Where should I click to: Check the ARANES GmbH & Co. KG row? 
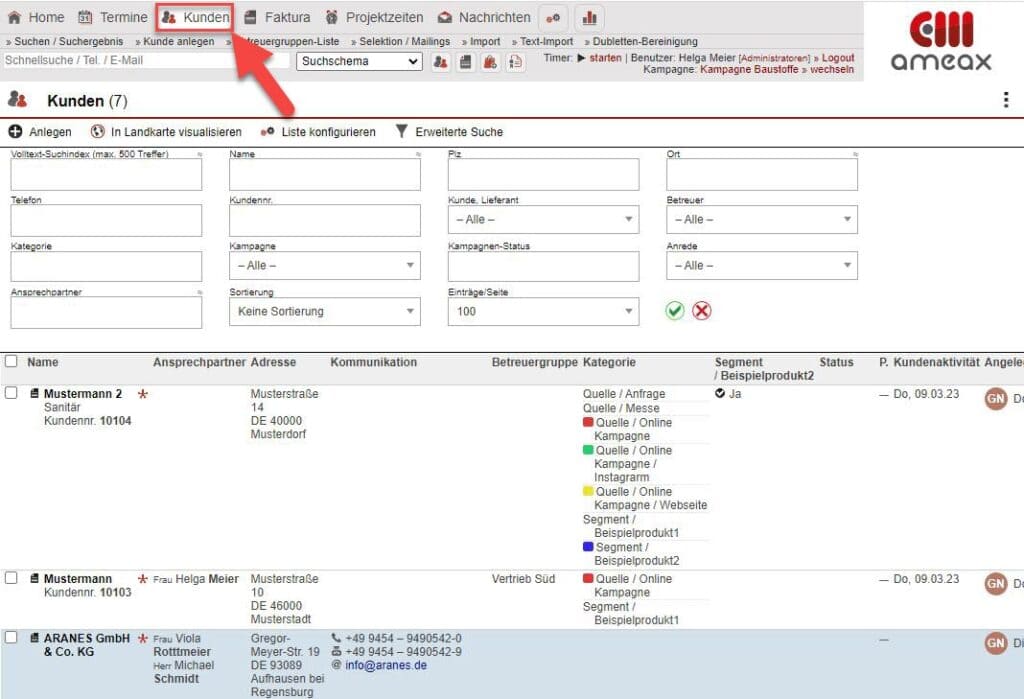coord(9,639)
